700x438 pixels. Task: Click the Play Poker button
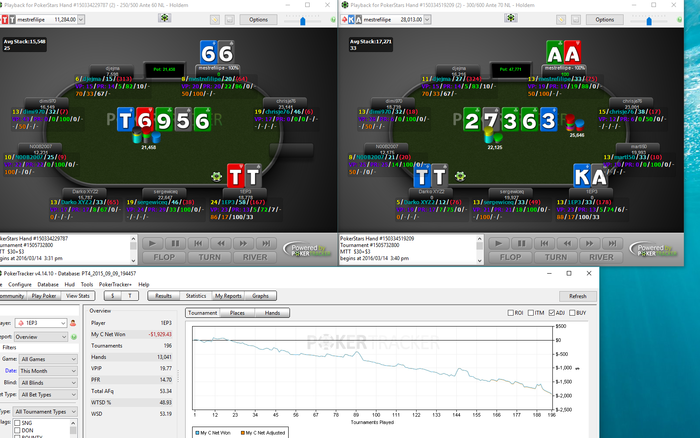point(44,296)
